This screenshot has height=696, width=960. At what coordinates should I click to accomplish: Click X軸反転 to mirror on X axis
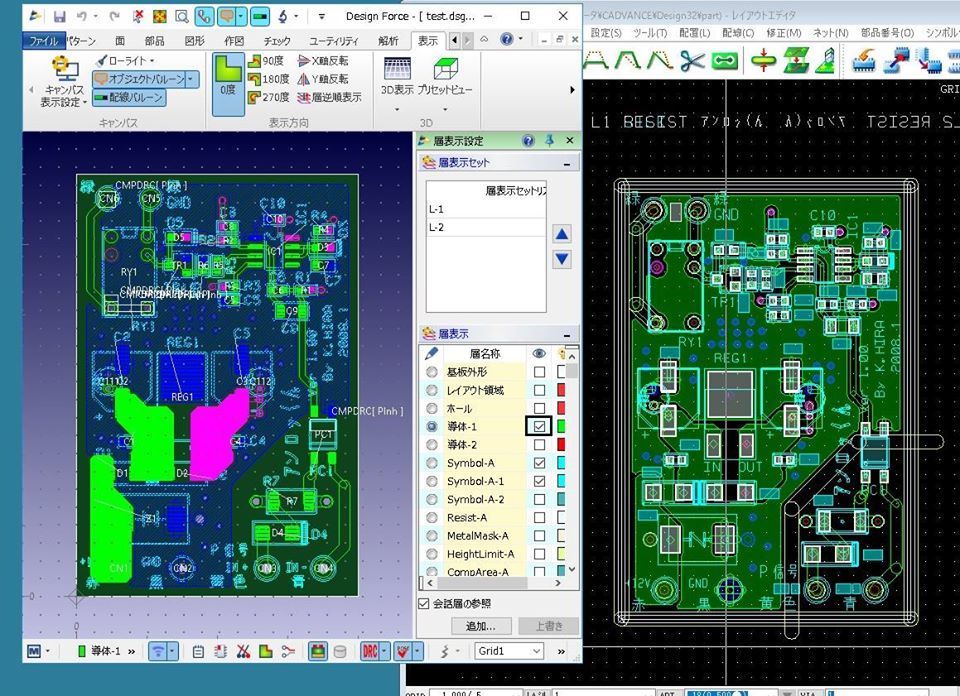pyautogui.click(x=323, y=61)
